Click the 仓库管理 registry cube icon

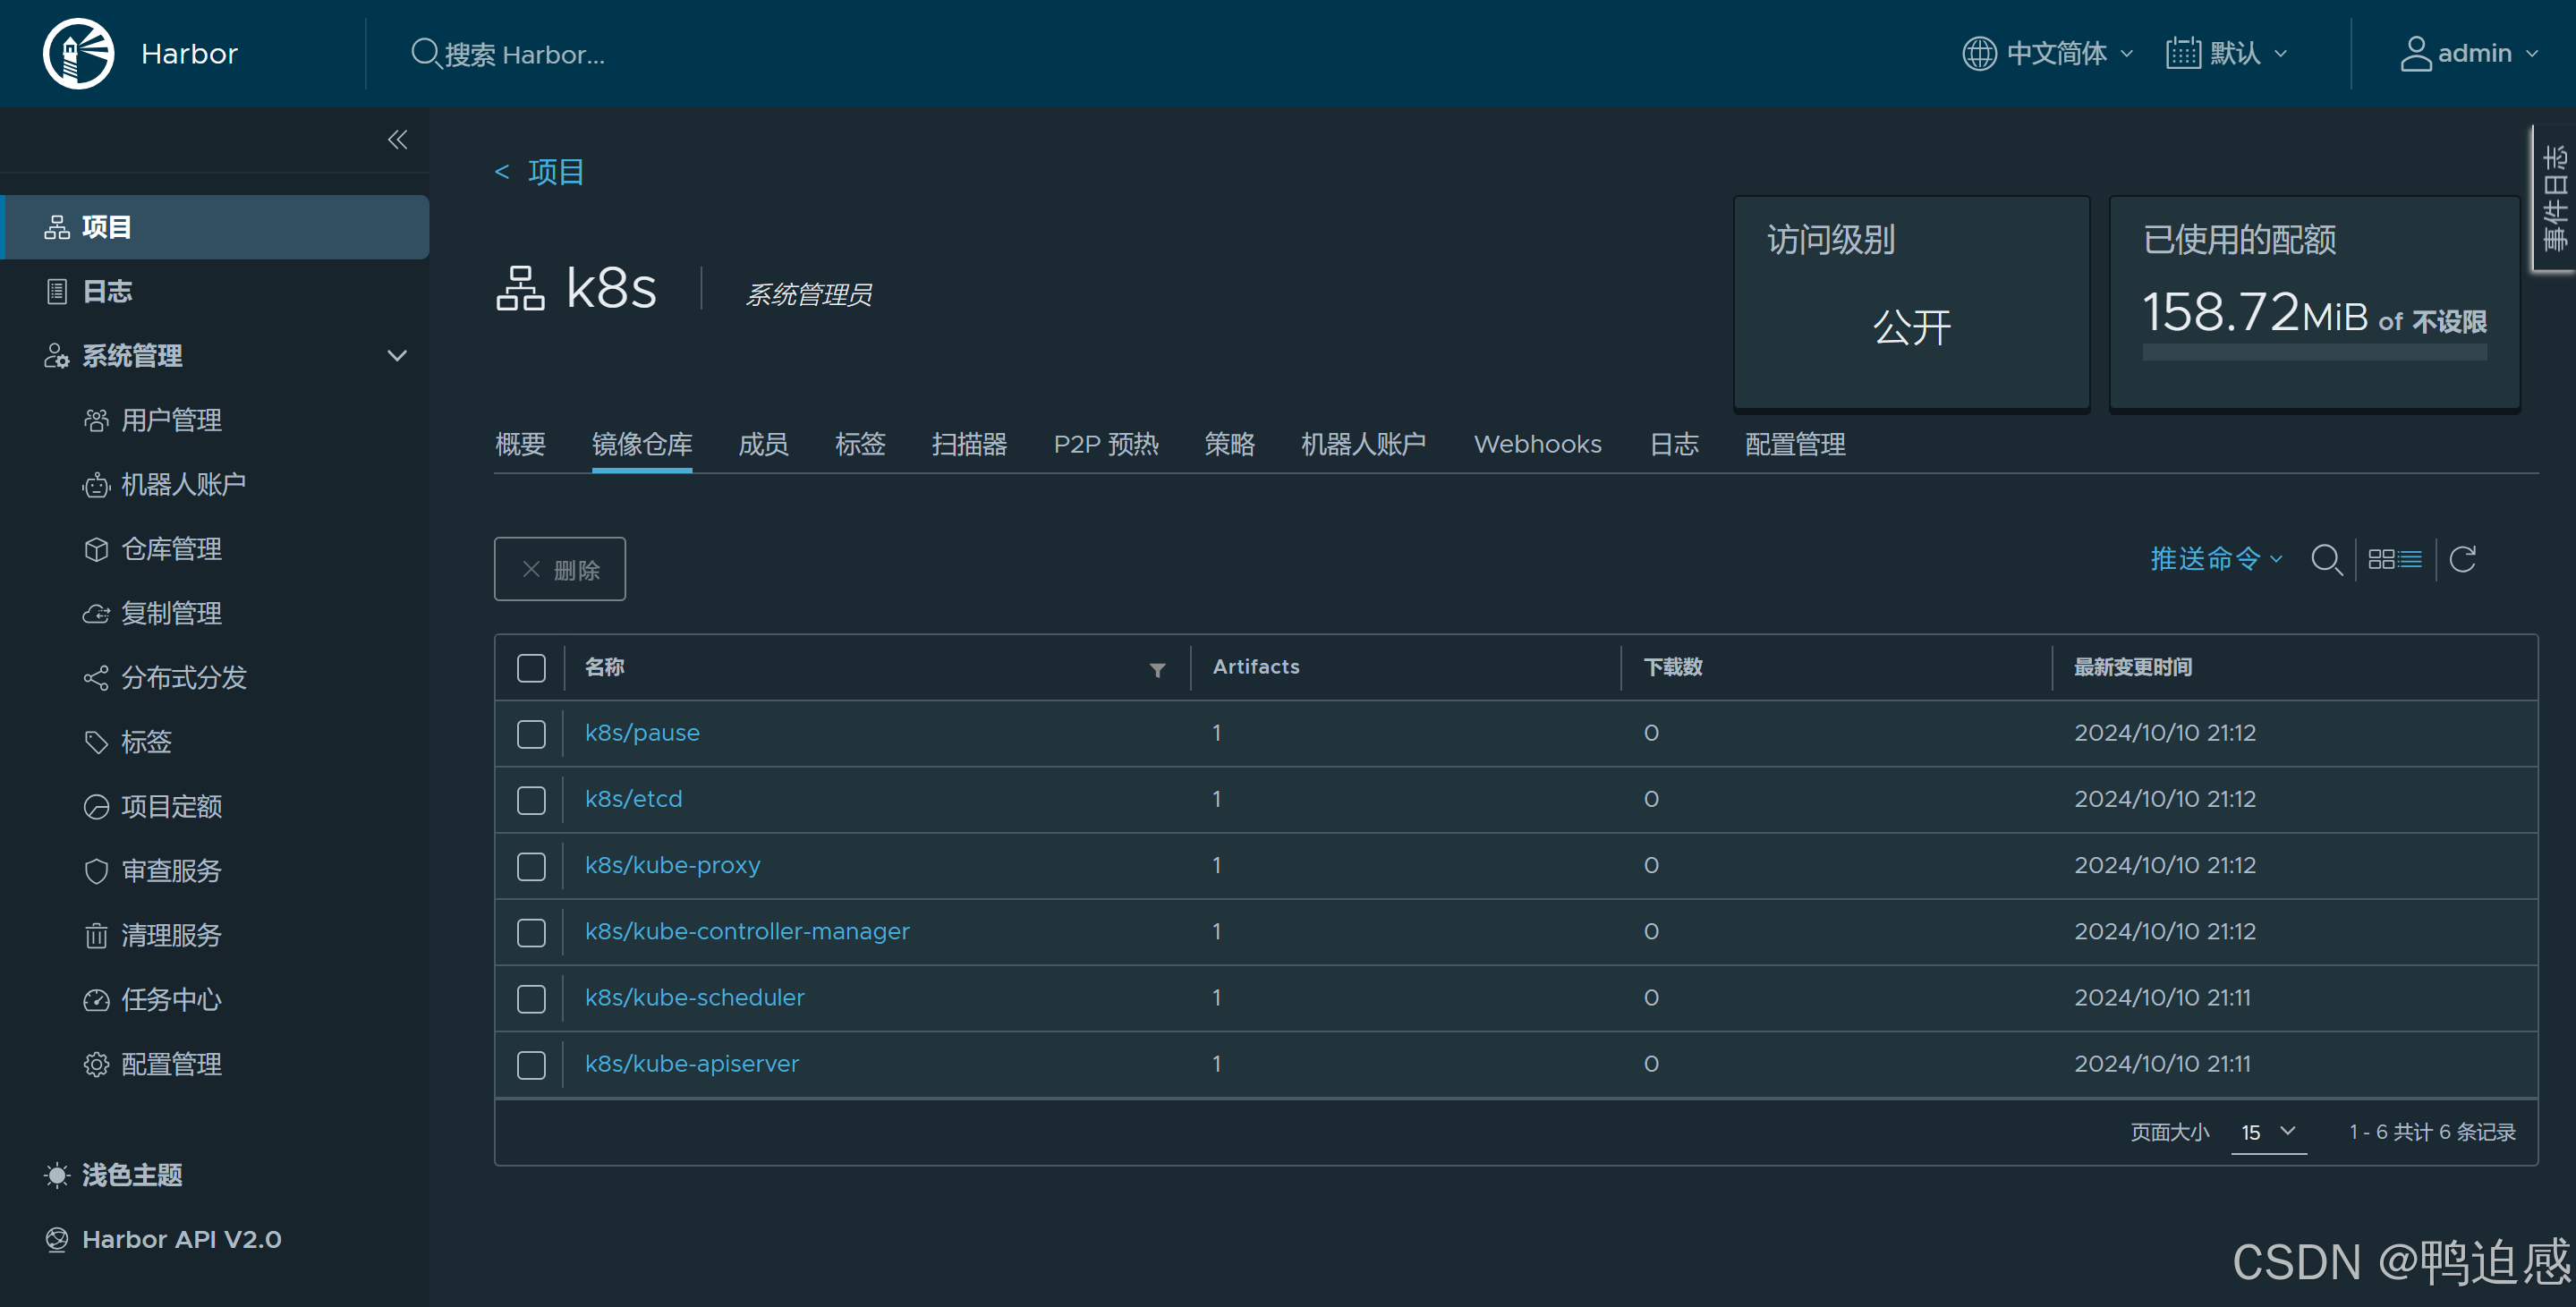coord(96,549)
